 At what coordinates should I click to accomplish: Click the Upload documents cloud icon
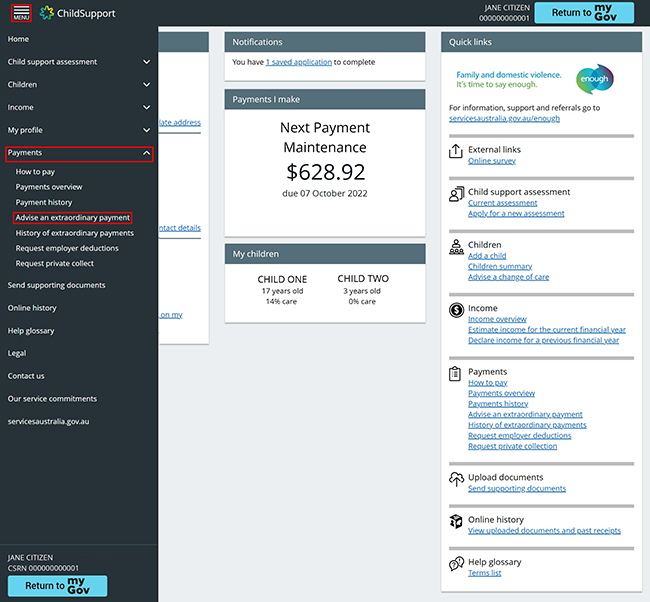pyautogui.click(x=456, y=479)
